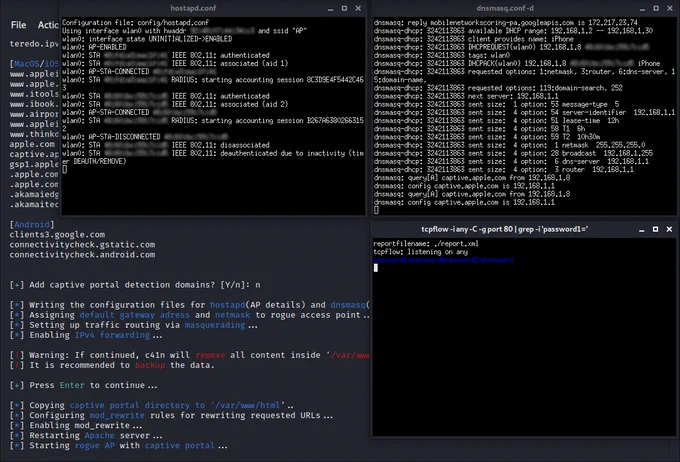Maximize the tcpflow window
Screen dimensions: 680x462
point(655,229)
